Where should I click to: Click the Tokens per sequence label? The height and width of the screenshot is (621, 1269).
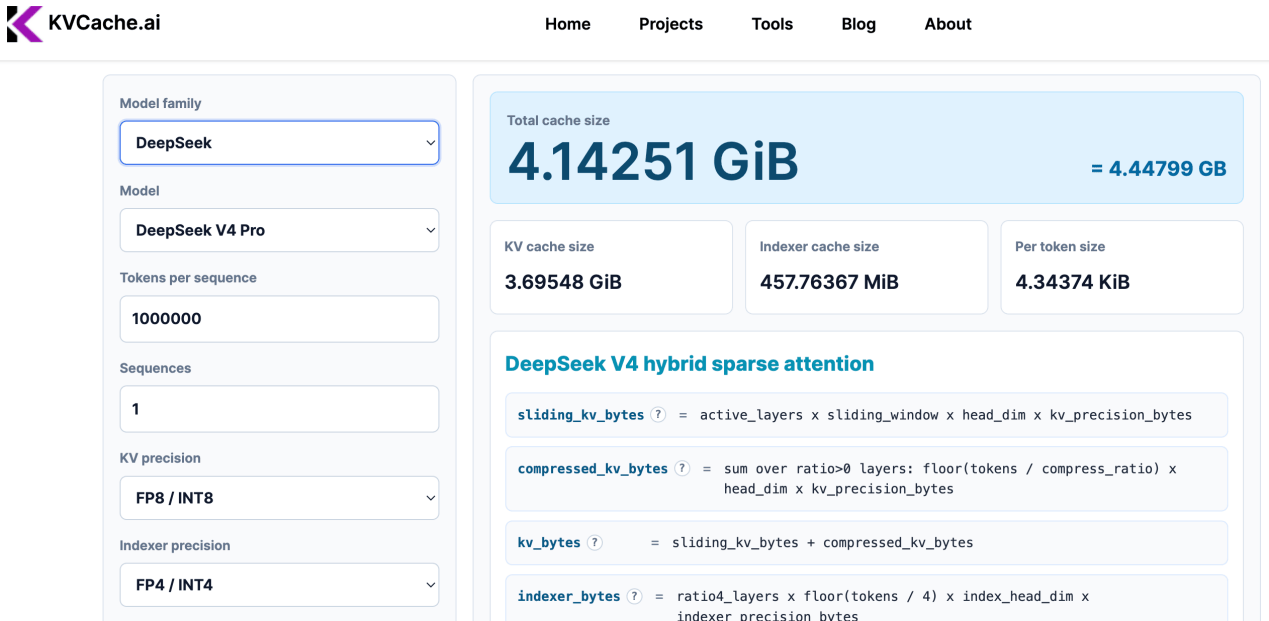pos(188,278)
